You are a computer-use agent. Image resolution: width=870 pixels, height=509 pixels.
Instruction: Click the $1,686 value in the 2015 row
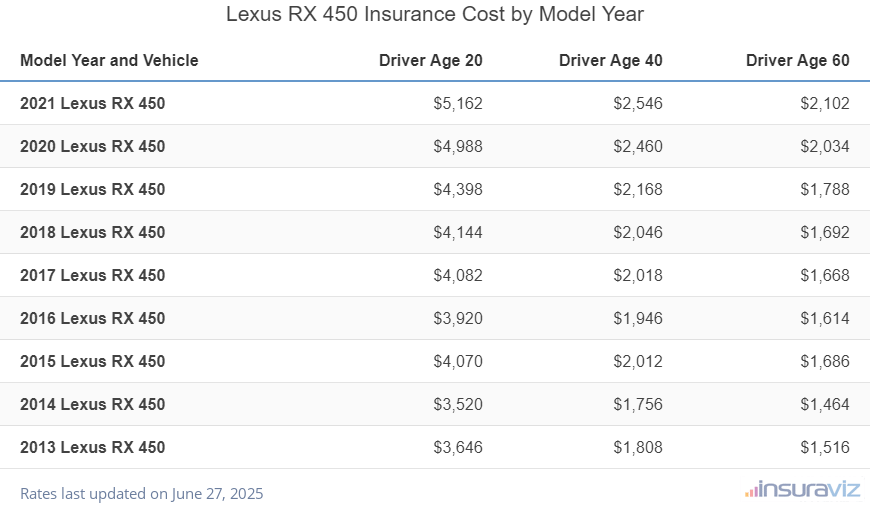point(825,361)
